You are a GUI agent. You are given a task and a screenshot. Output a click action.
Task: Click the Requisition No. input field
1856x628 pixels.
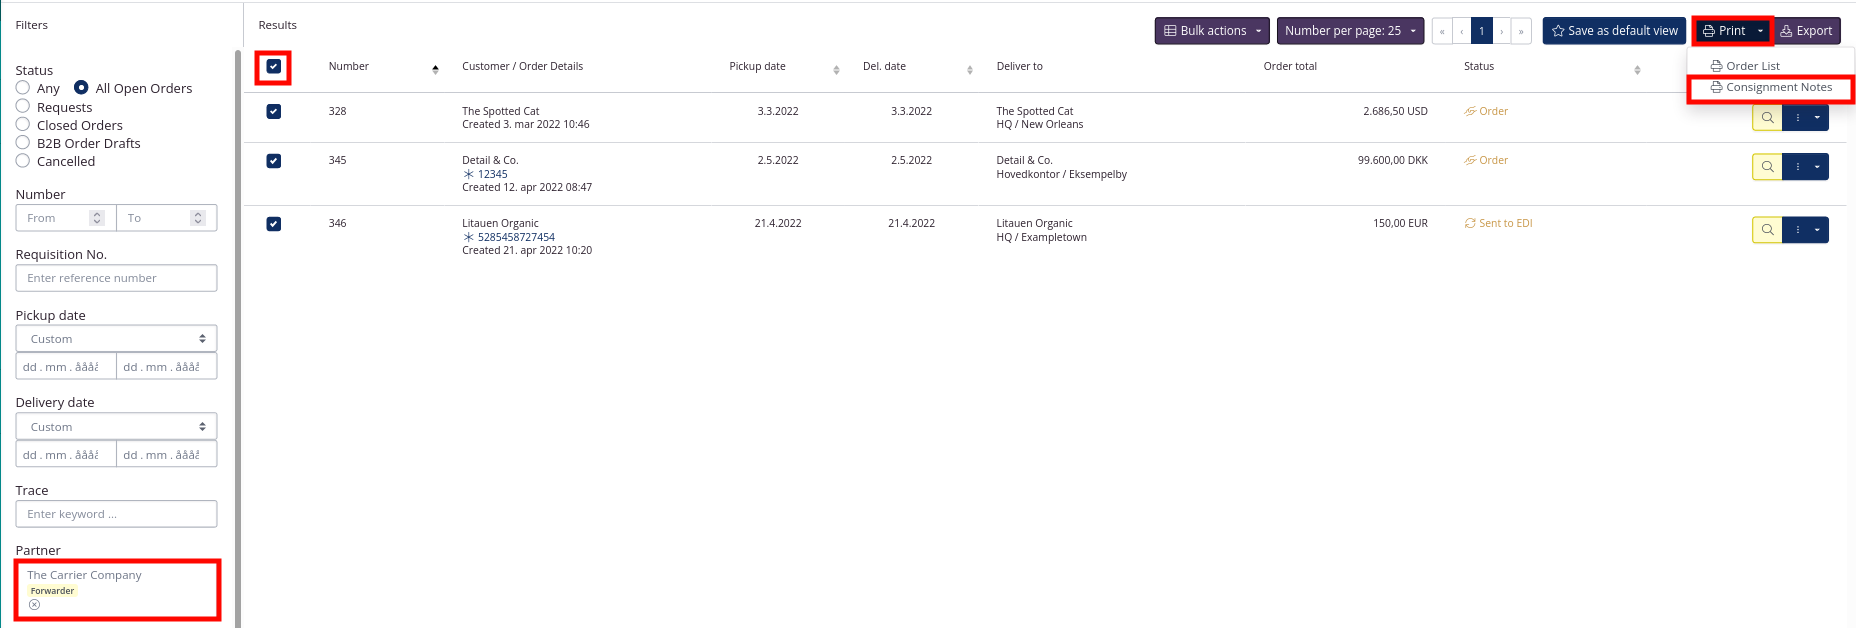pos(116,278)
